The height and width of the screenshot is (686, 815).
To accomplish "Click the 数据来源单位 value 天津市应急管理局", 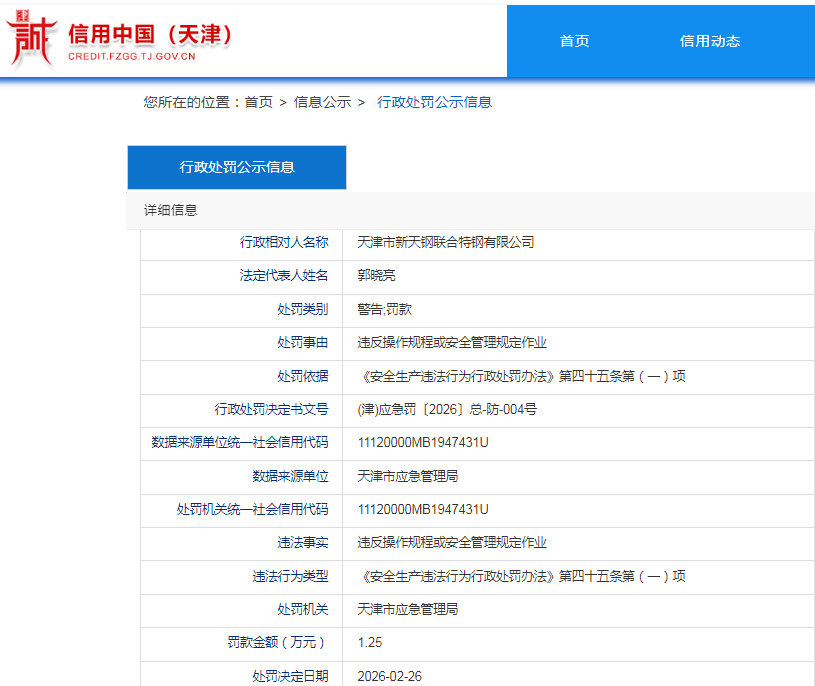I will point(408,476).
